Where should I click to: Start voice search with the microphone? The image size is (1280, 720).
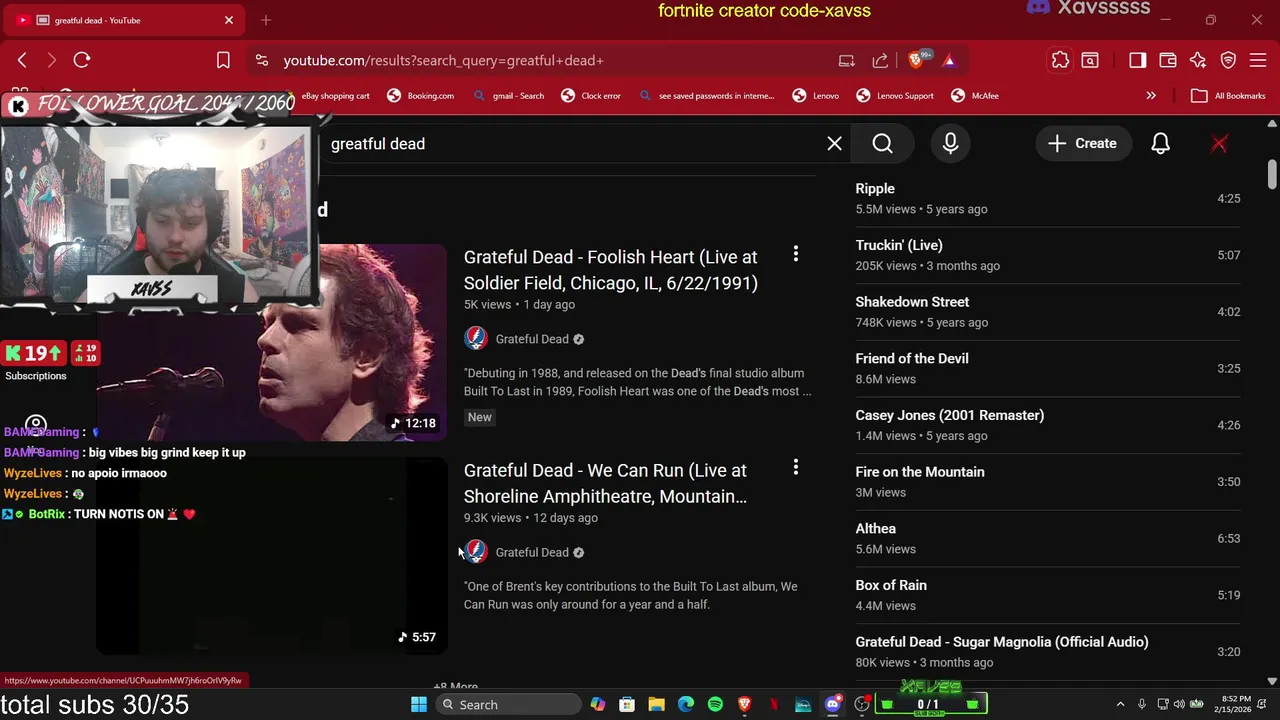(950, 144)
